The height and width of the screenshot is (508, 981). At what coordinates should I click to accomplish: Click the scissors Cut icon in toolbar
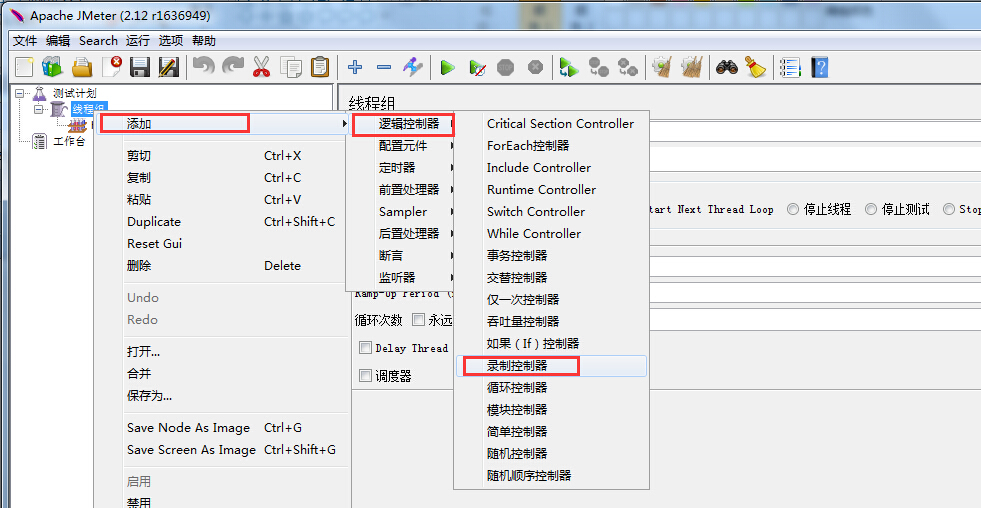coord(262,68)
